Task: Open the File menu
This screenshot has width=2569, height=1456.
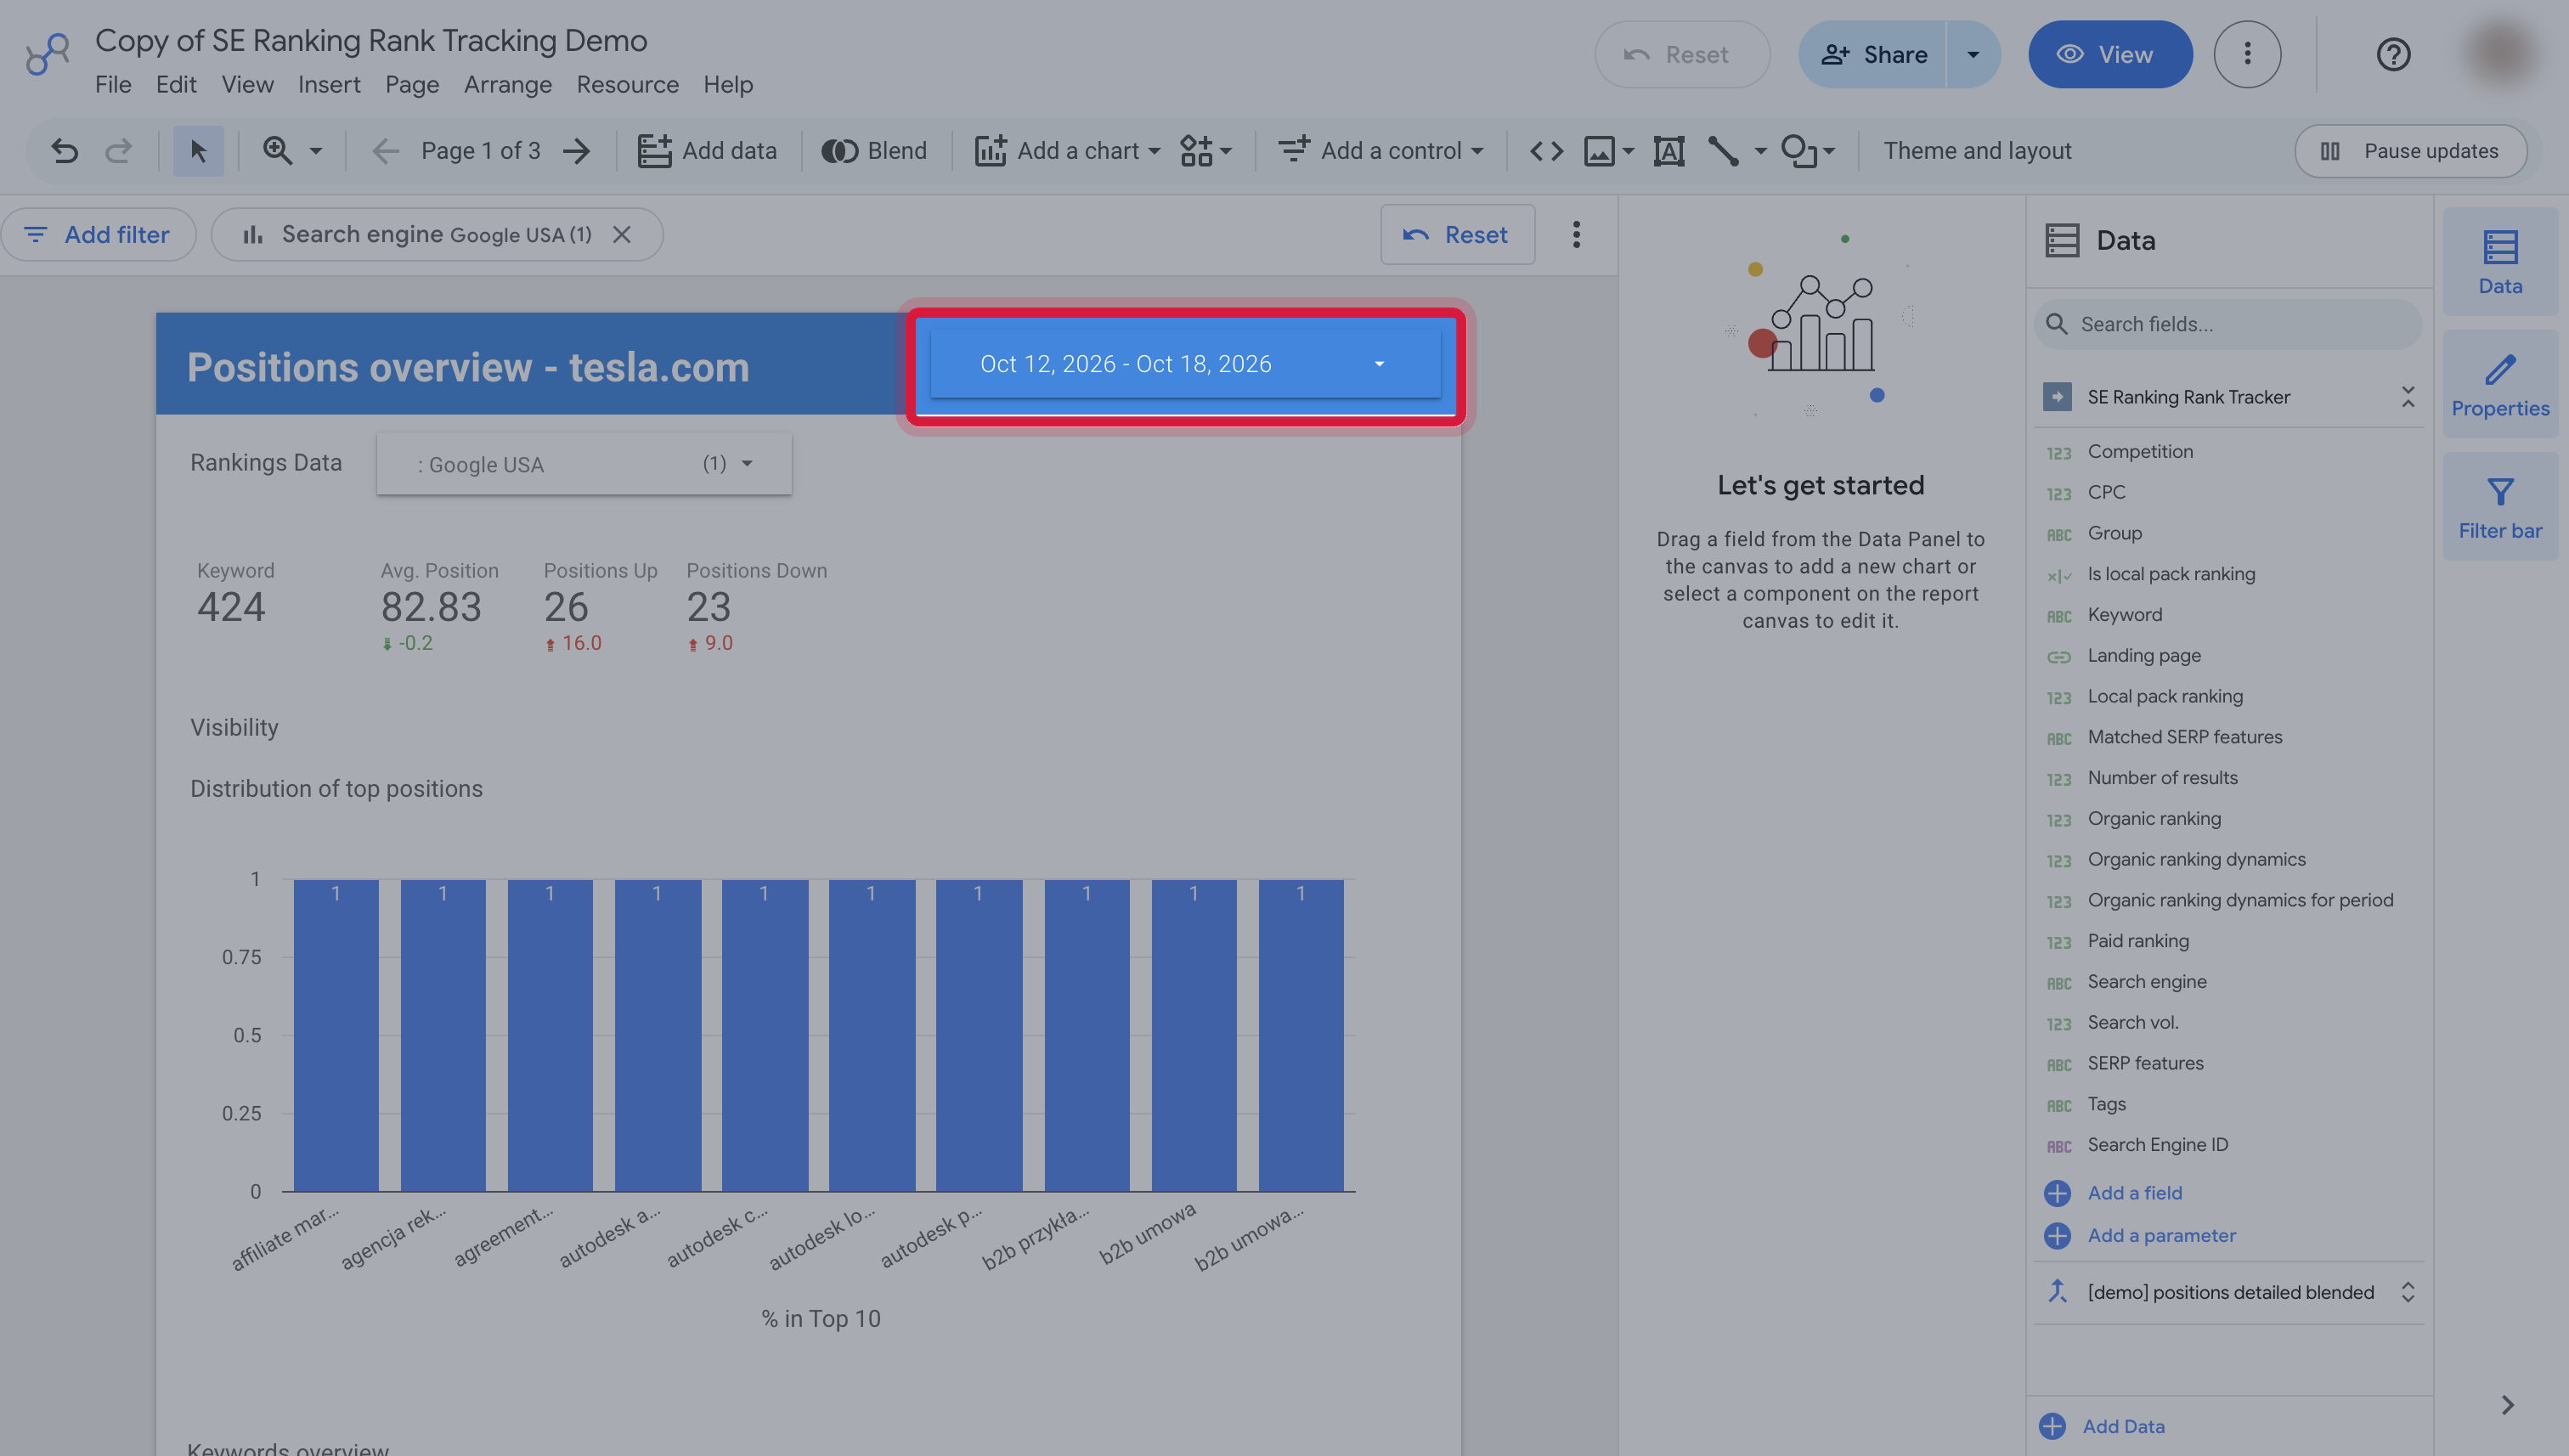Action: click(113, 85)
